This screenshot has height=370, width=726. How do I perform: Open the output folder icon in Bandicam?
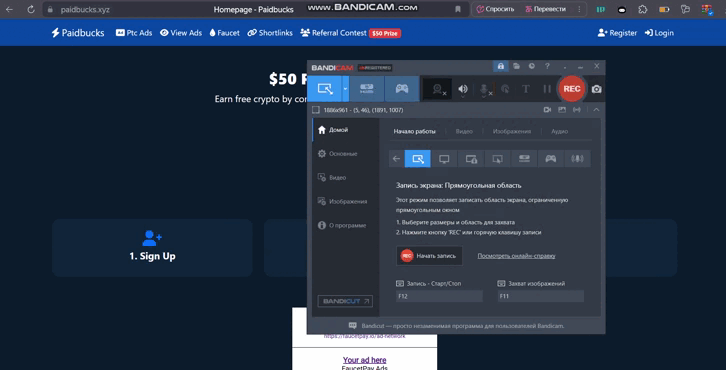[x=516, y=66]
